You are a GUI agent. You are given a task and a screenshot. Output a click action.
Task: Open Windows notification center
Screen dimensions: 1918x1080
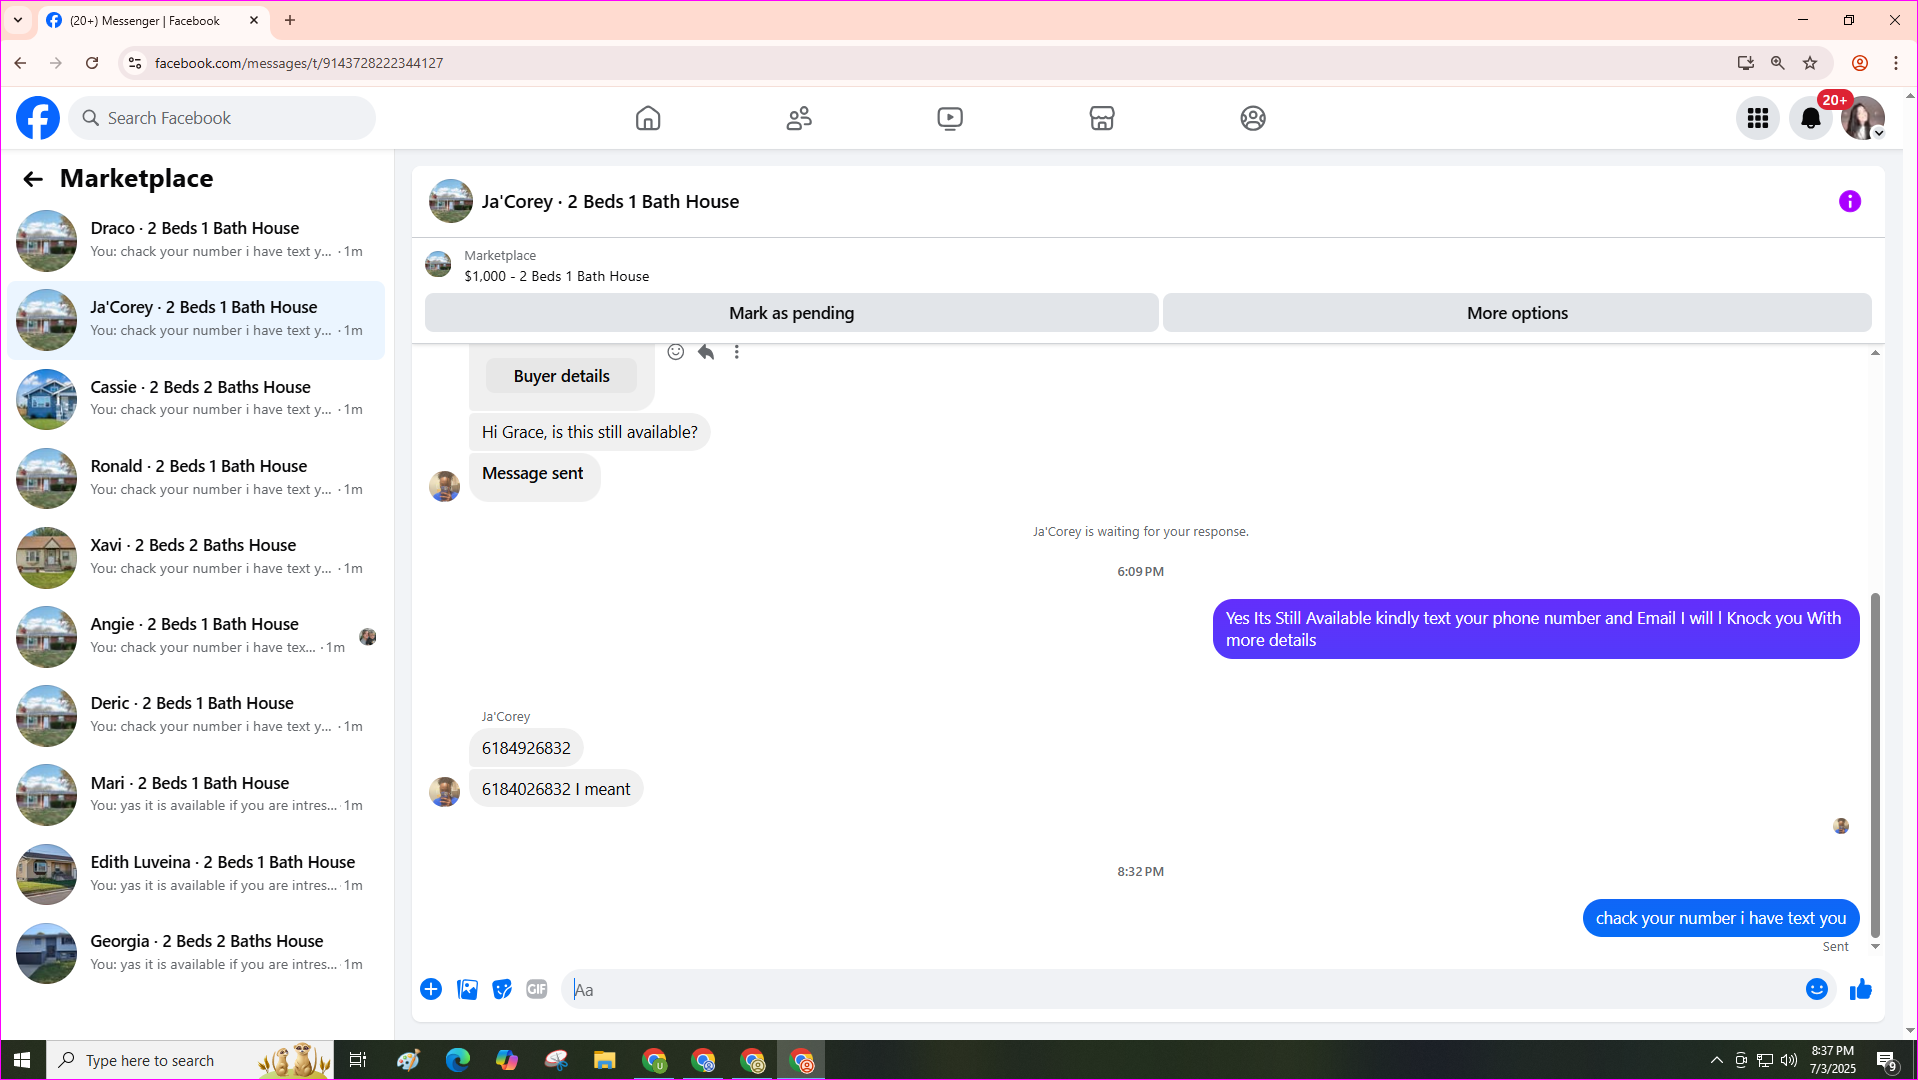pyautogui.click(x=1886, y=1060)
